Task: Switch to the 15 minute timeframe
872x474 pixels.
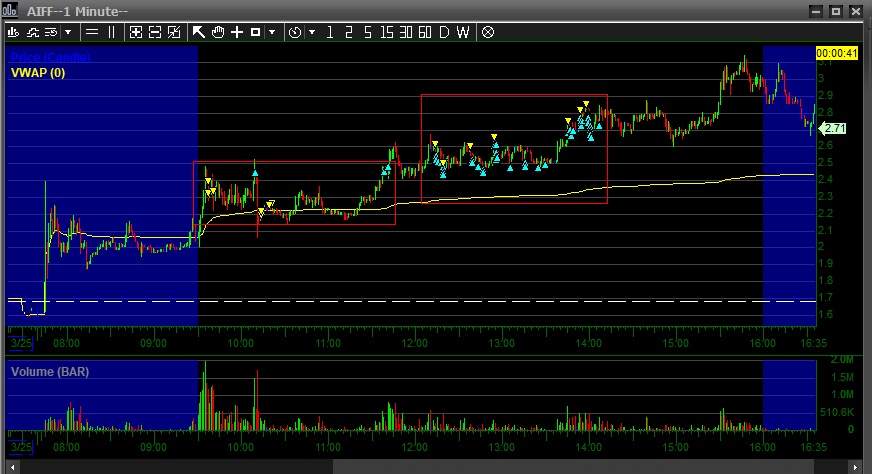Action: tap(387, 32)
